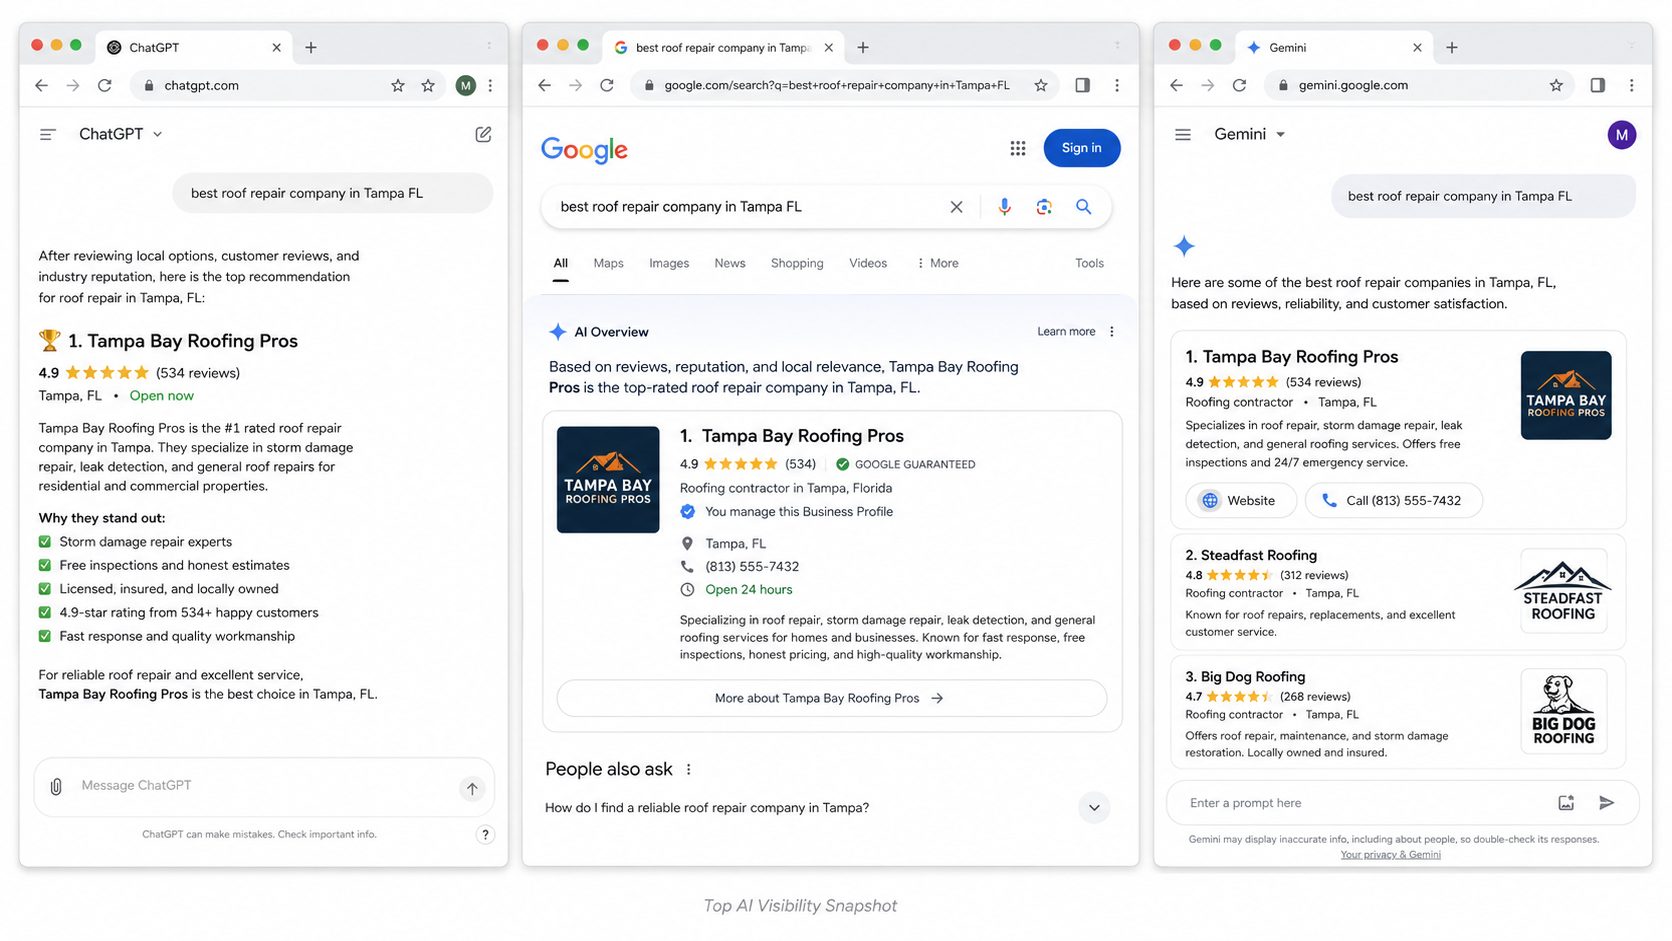This screenshot has width=1672, height=941.
Task: Click Learn more in AI Overview
Action: click(1066, 332)
